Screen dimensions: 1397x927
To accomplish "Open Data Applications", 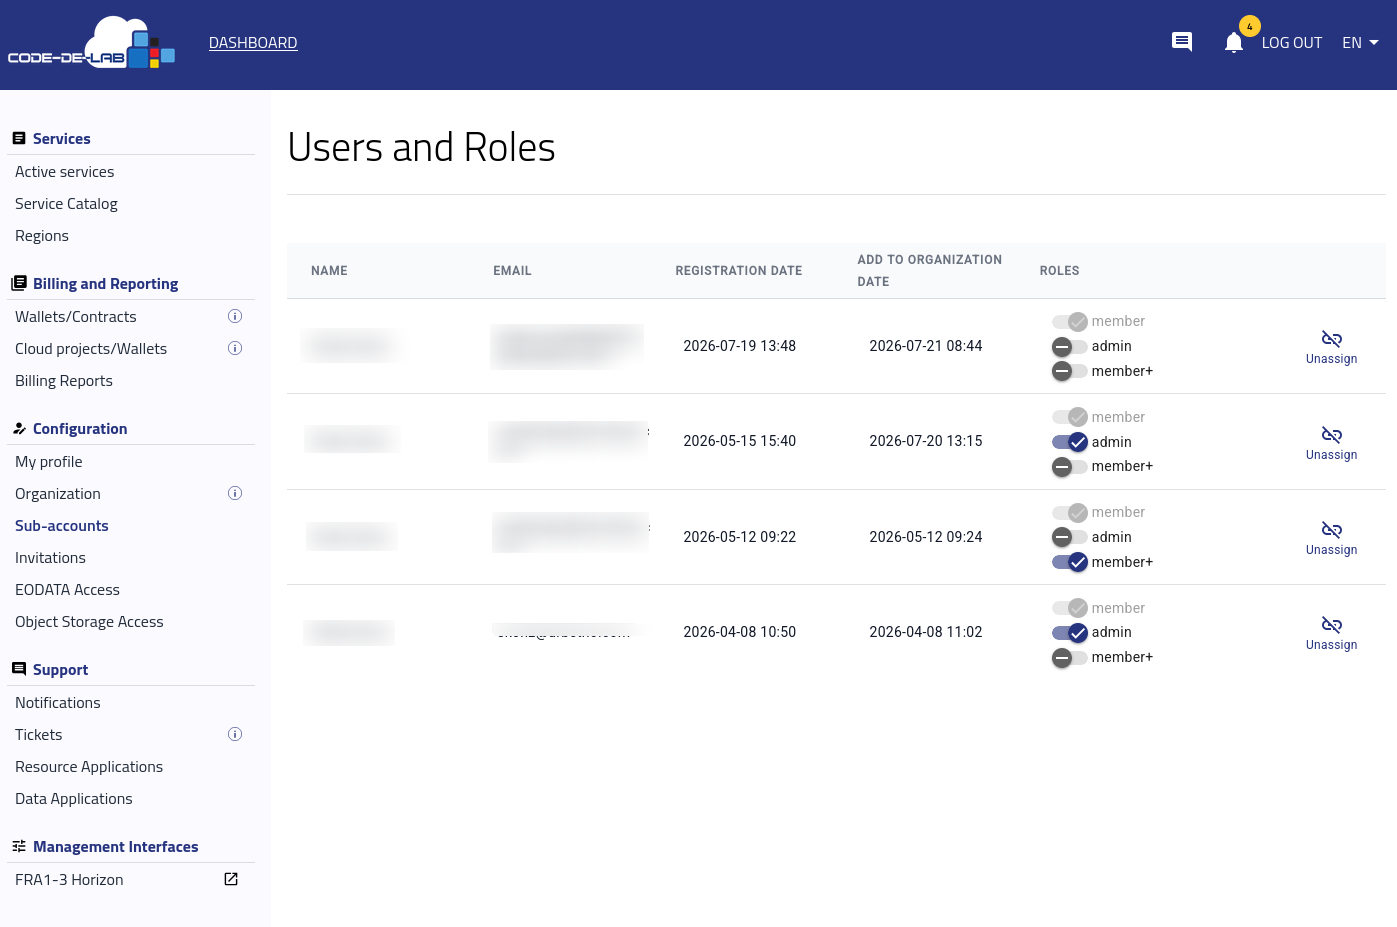I will [74, 799].
